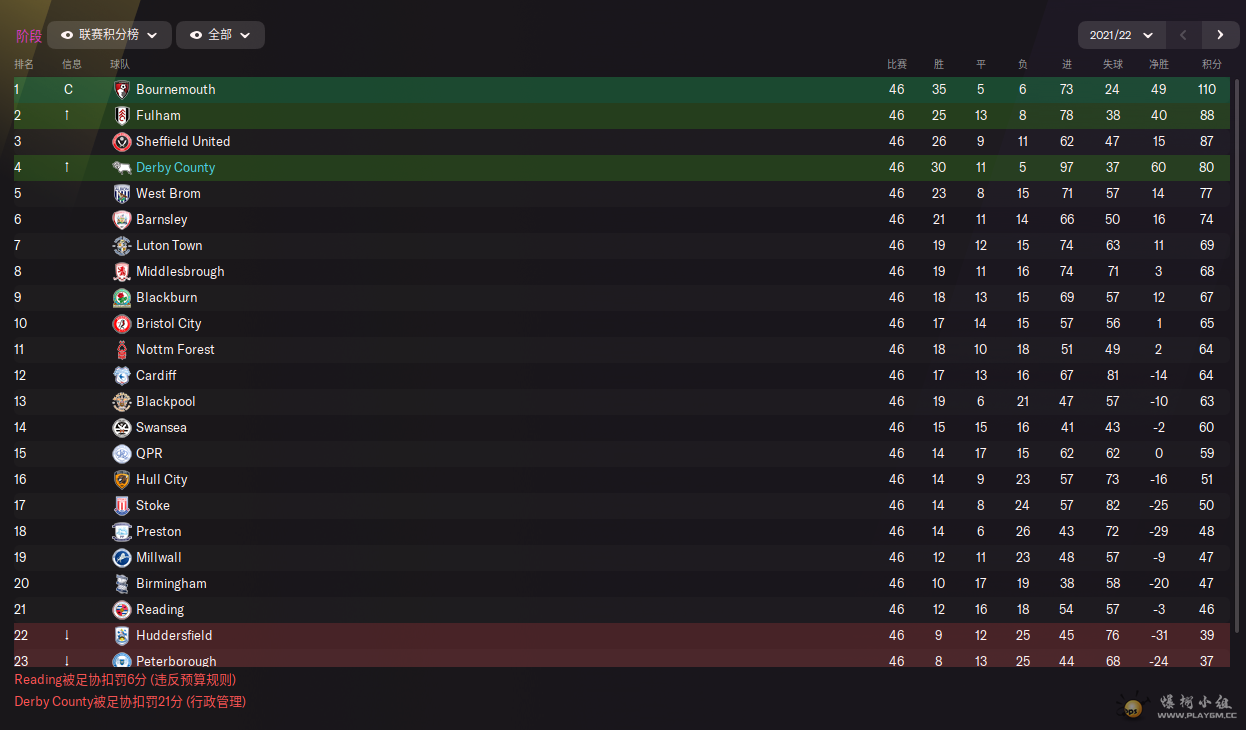Toggle the eye icon beside 全部
The image size is (1246, 730).
tap(196, 35)
